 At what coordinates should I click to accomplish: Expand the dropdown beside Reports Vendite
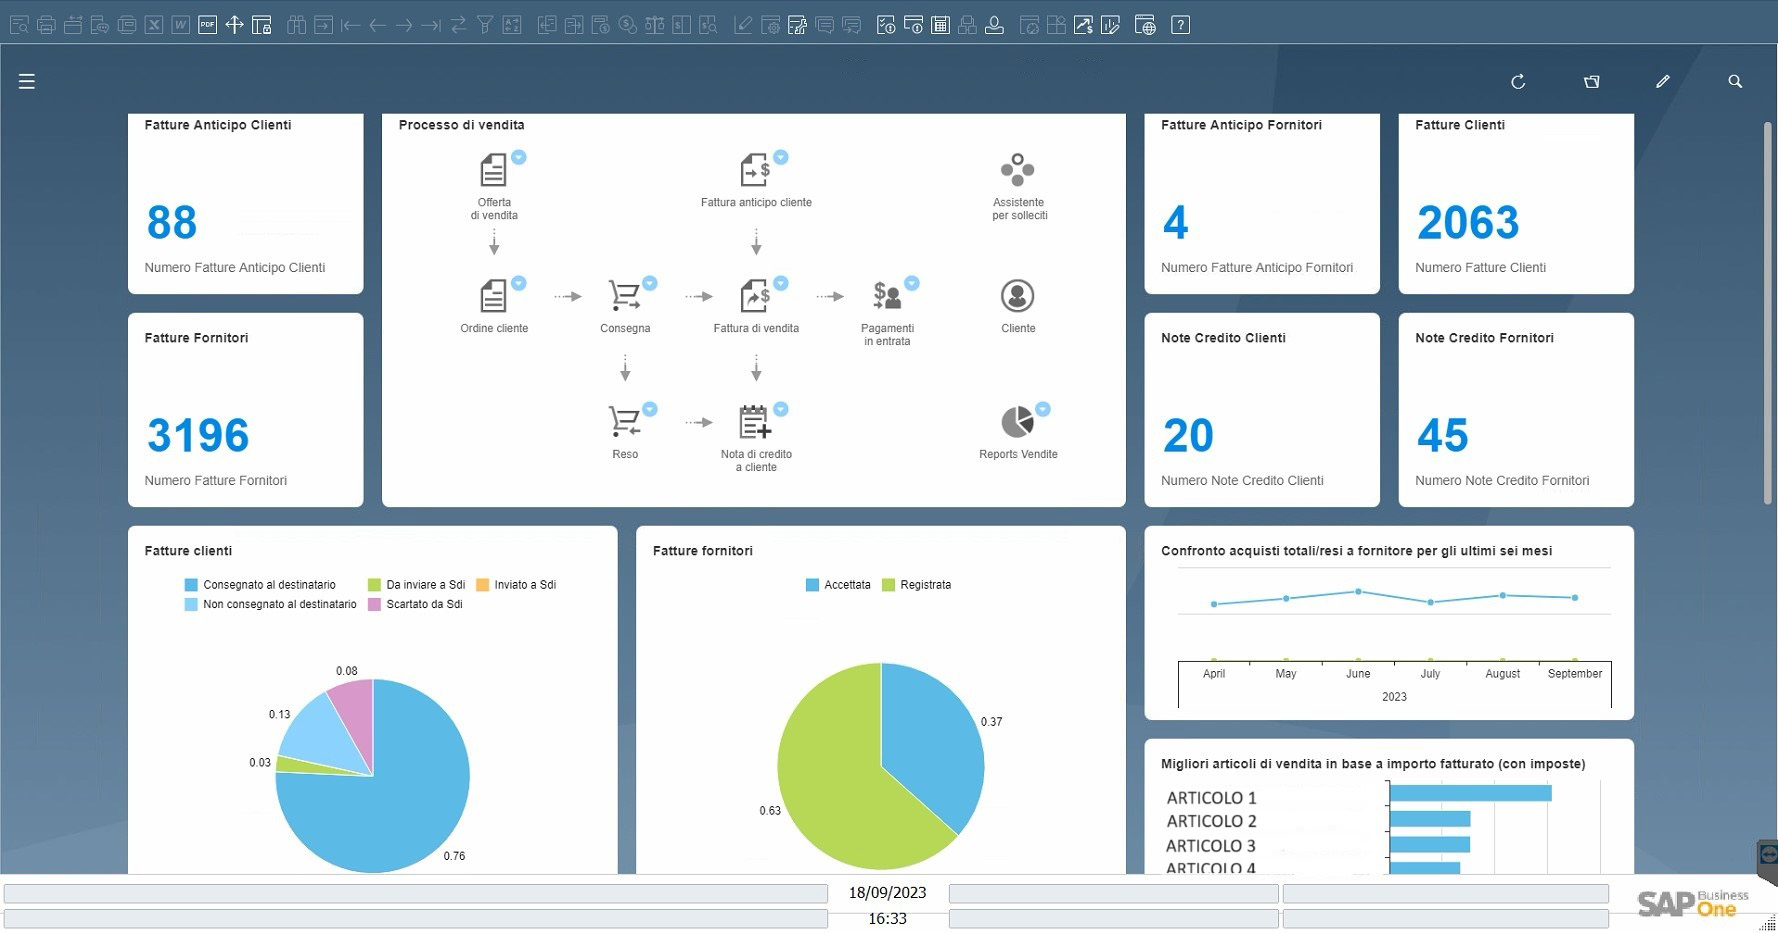point(1043,409)
